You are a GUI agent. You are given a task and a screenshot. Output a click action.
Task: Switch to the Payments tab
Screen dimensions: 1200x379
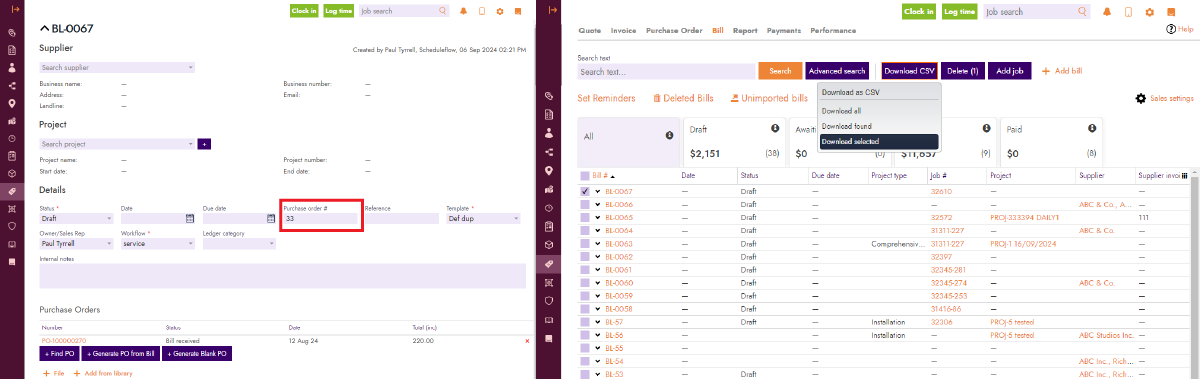pyautogui.click(x=784, y=31)
